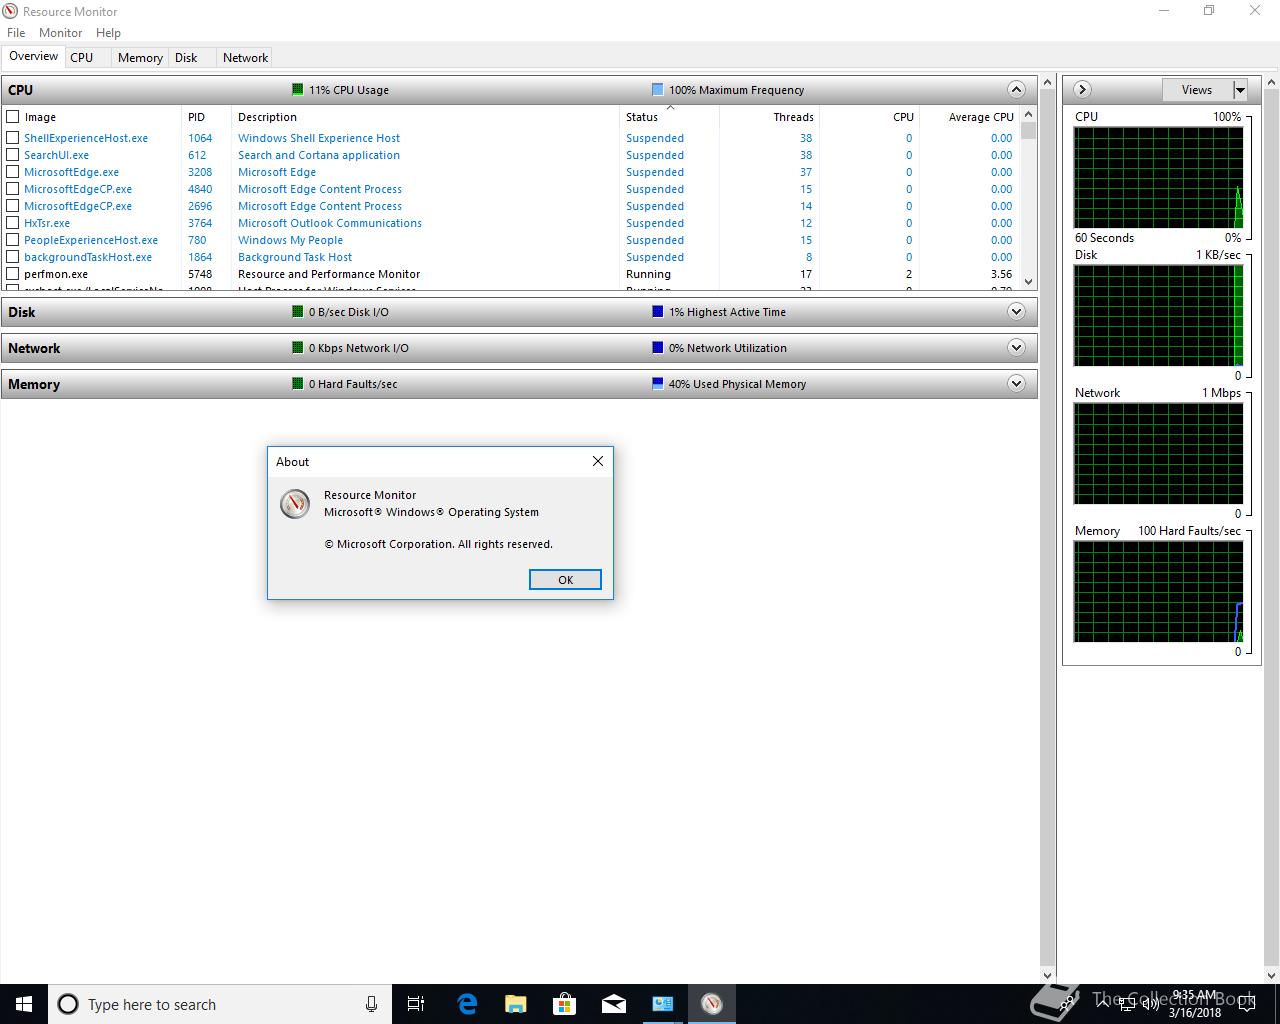Screen dimensions: 1280x1024
Task: Click the Views button
Action: pos(1197,90)
